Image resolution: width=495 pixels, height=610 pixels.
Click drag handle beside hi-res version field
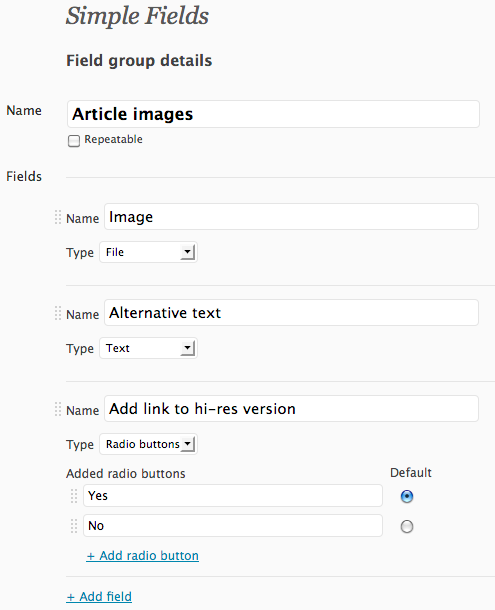pyautogui.click(x=58, y=409)
